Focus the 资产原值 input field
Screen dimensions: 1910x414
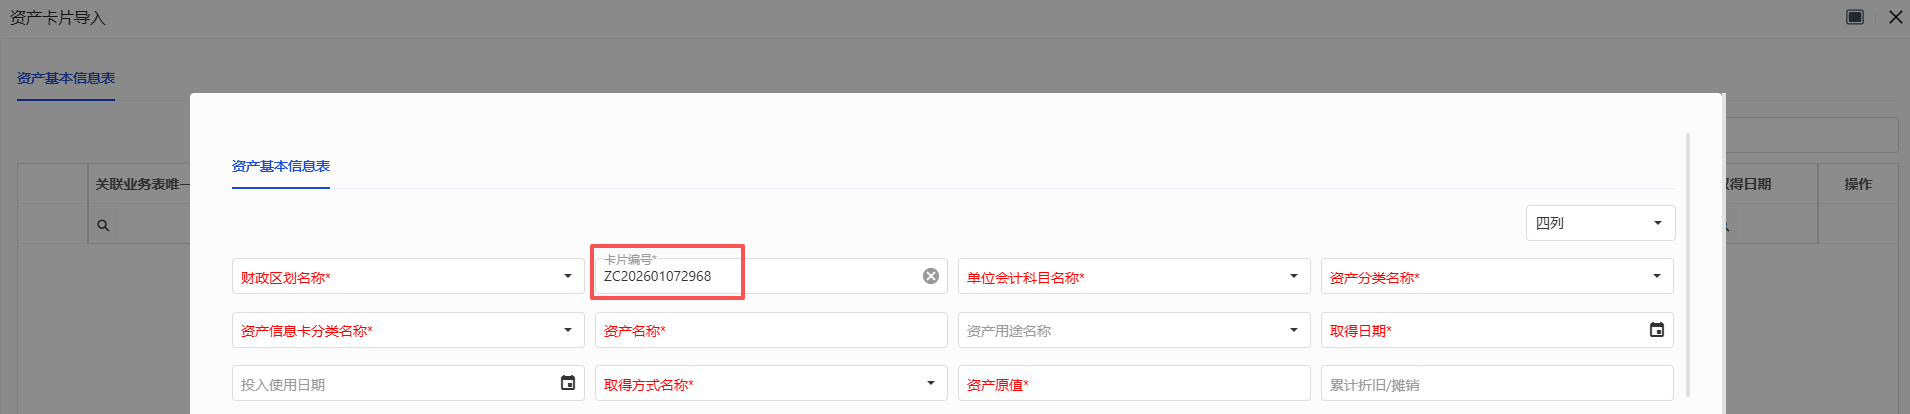click(1133, 384)
